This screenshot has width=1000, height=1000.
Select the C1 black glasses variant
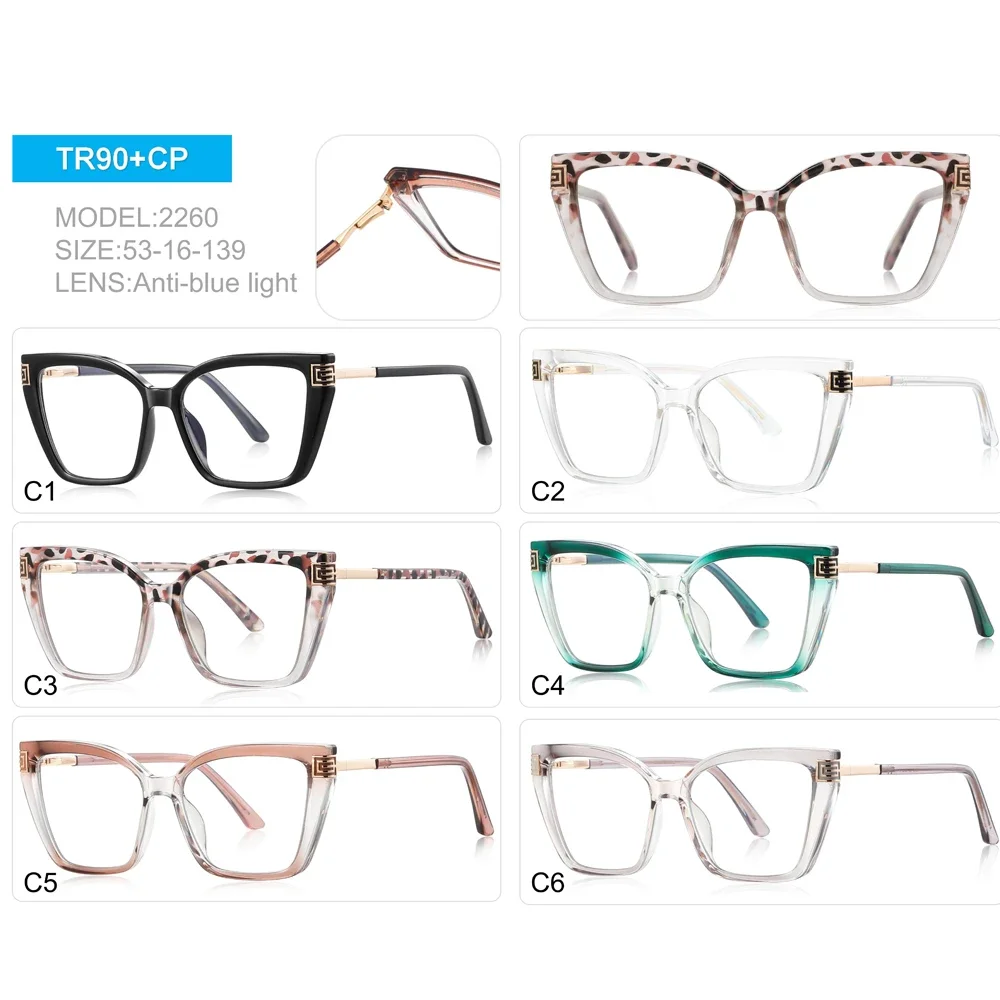tap(256, 420)
